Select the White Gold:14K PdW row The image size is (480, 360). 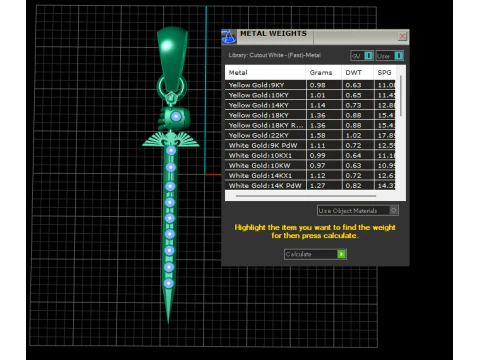(310, 185)
